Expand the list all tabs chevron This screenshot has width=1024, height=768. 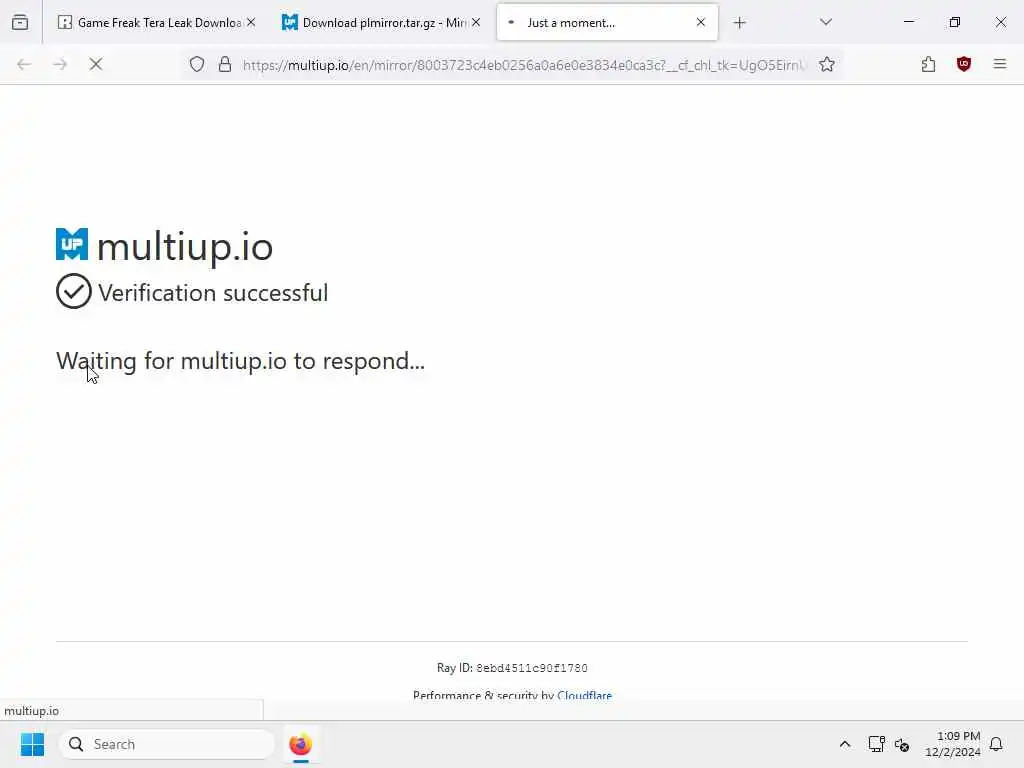825,22
